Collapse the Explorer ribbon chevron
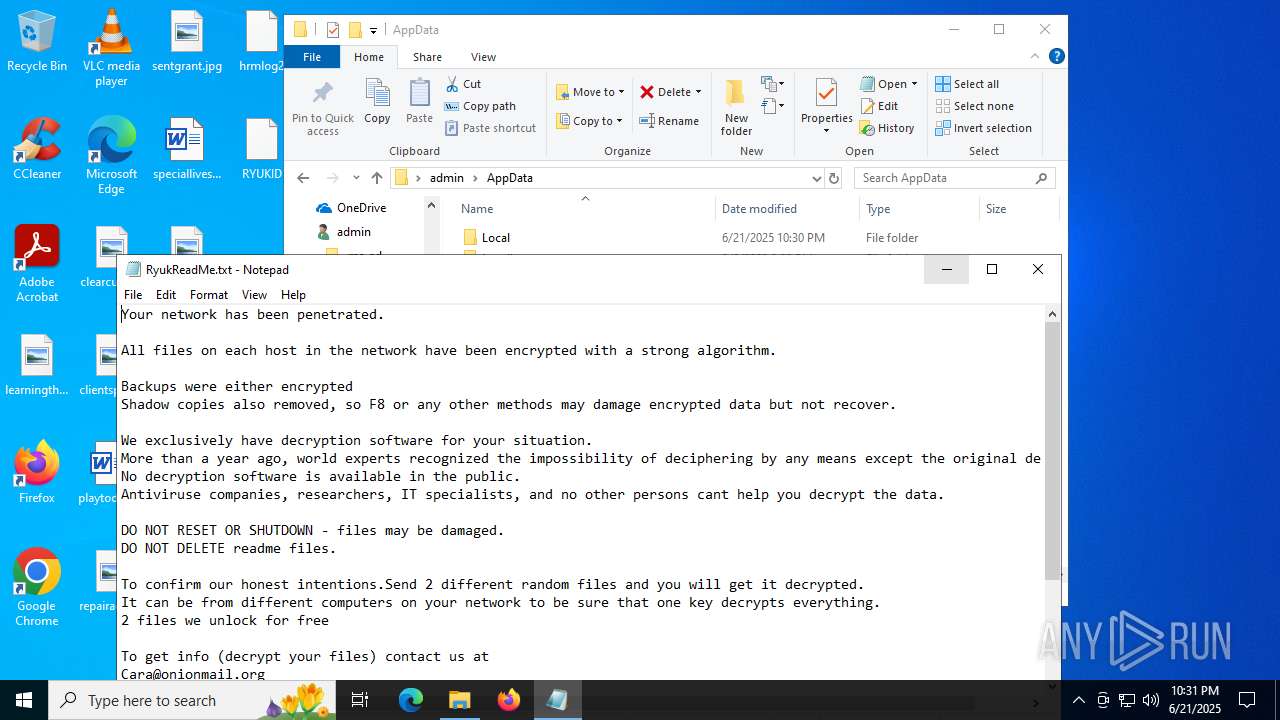This screenshot has height=720, width=1280. click(x=1035, y=57)
